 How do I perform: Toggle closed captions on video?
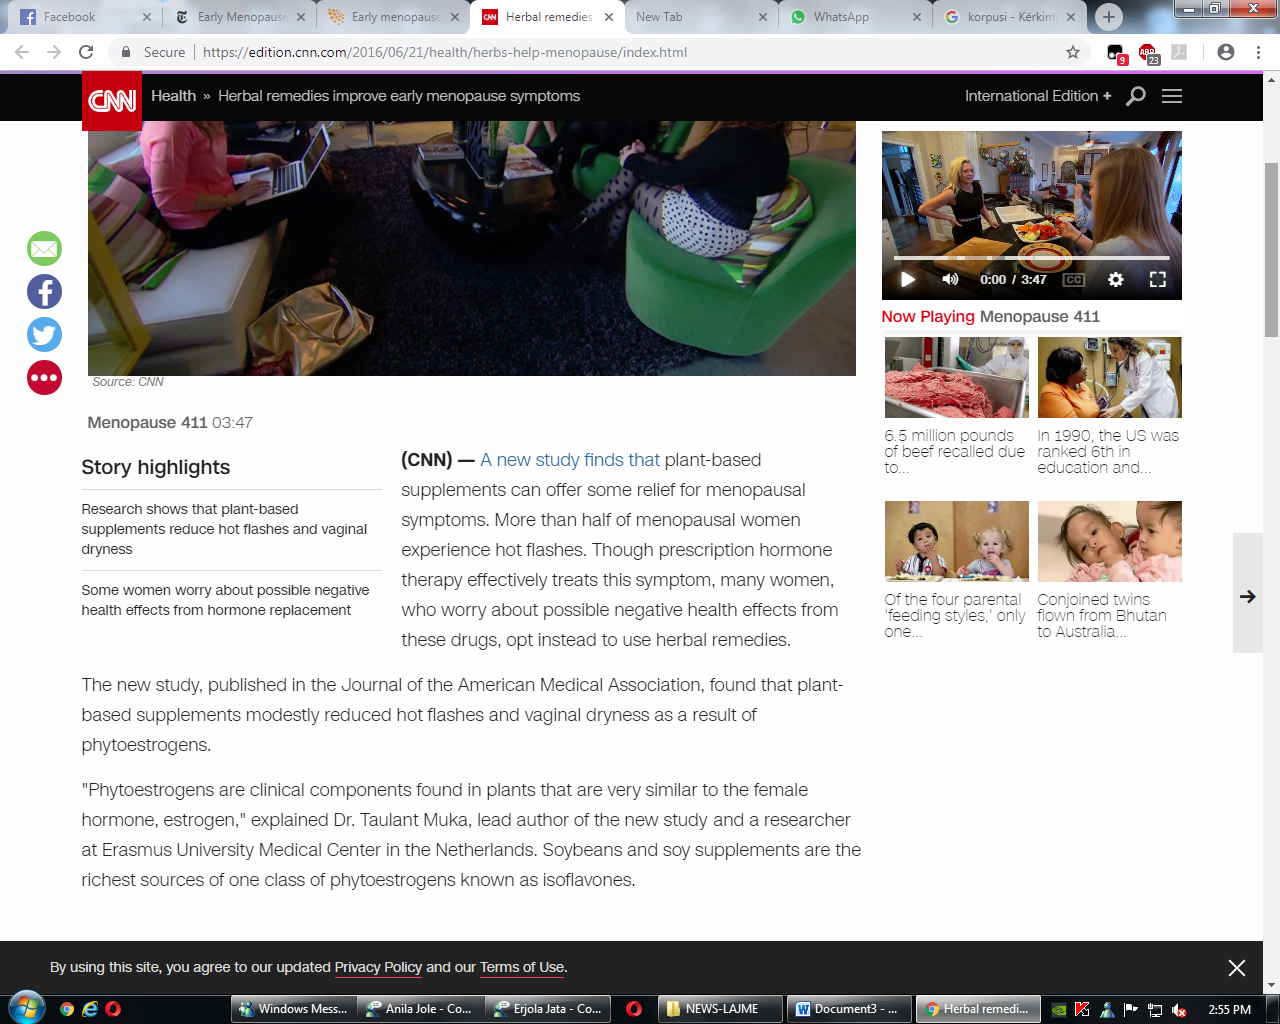coord(1073,280)
